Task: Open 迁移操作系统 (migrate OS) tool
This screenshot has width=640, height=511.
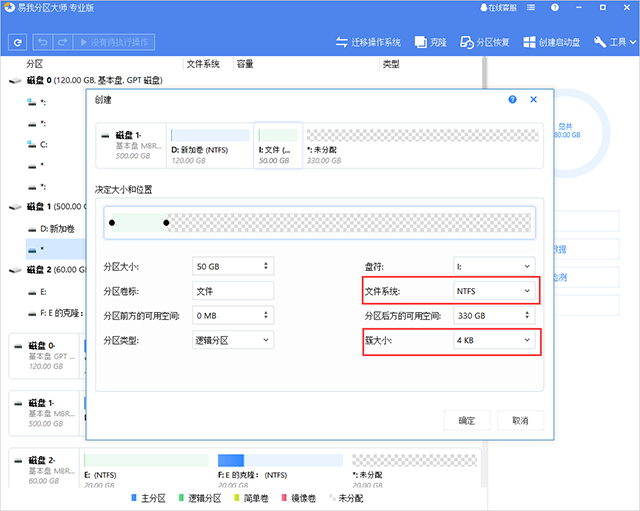Action: pyautogui.click(x=367, y=42)
